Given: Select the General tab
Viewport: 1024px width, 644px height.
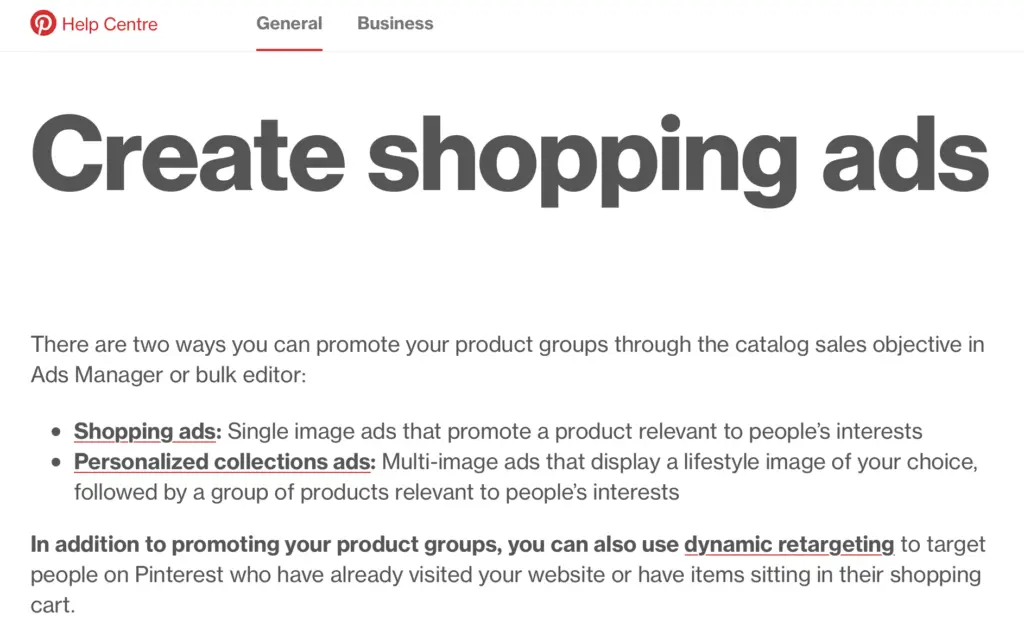Looking at the screenshot, I should point(289,23).
